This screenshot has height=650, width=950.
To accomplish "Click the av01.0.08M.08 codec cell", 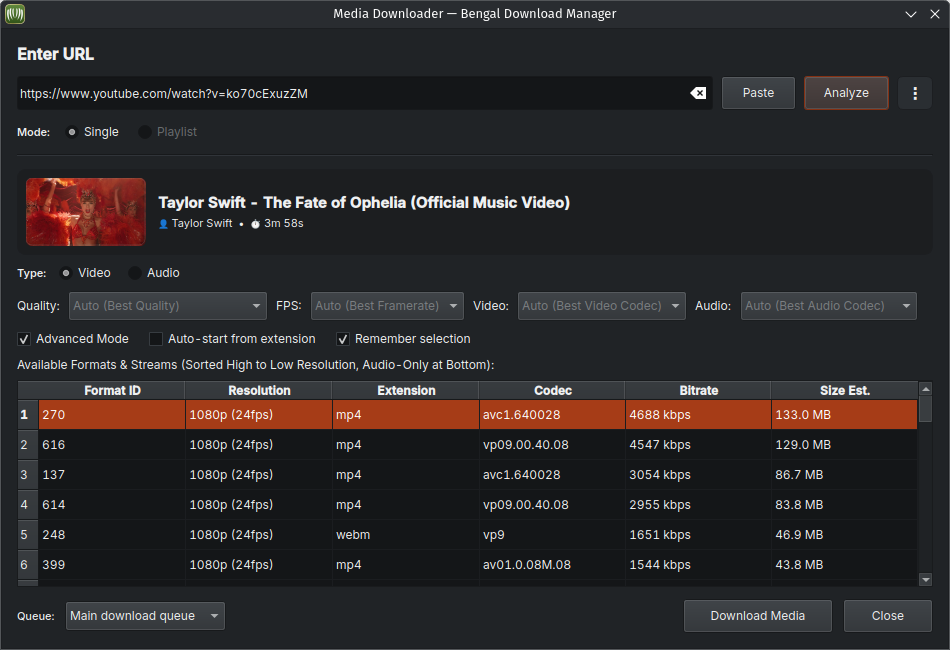I will pos(553,565).
